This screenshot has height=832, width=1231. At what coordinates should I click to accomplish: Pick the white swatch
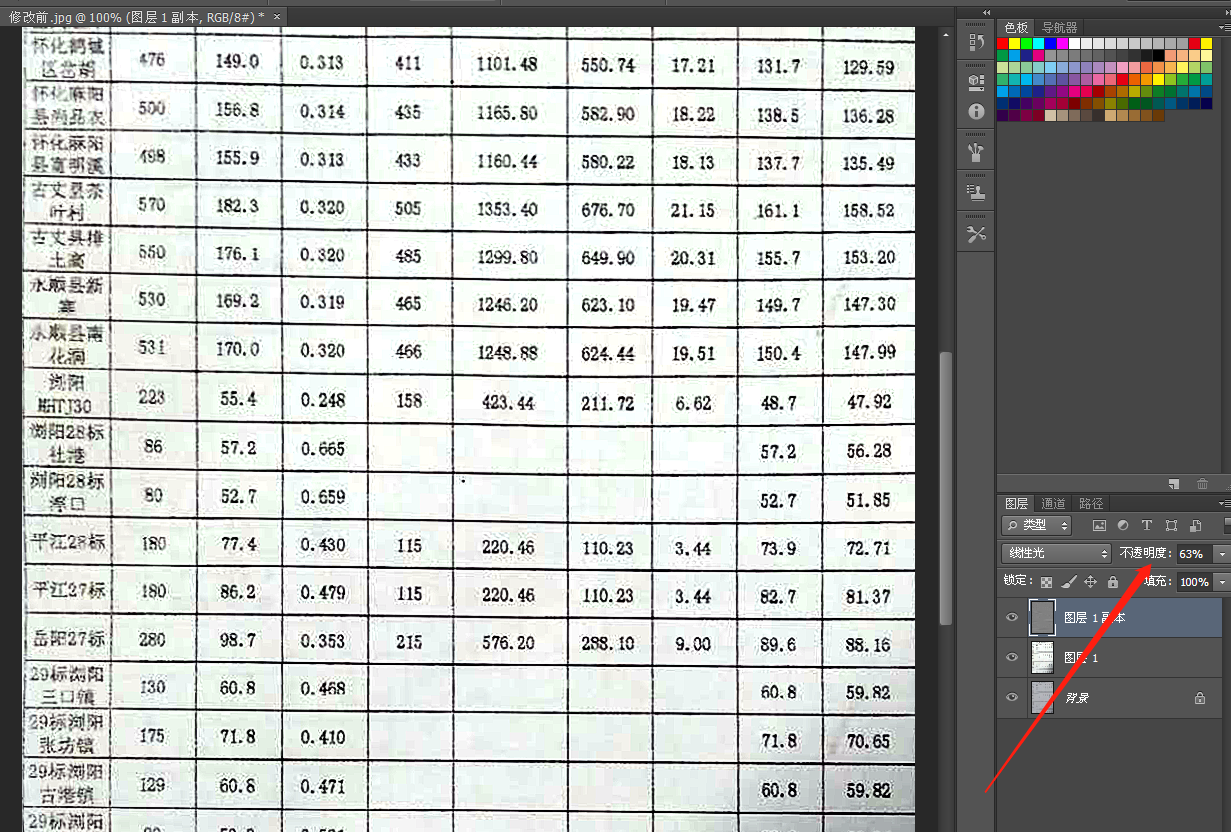click(x=1076, y=43)
